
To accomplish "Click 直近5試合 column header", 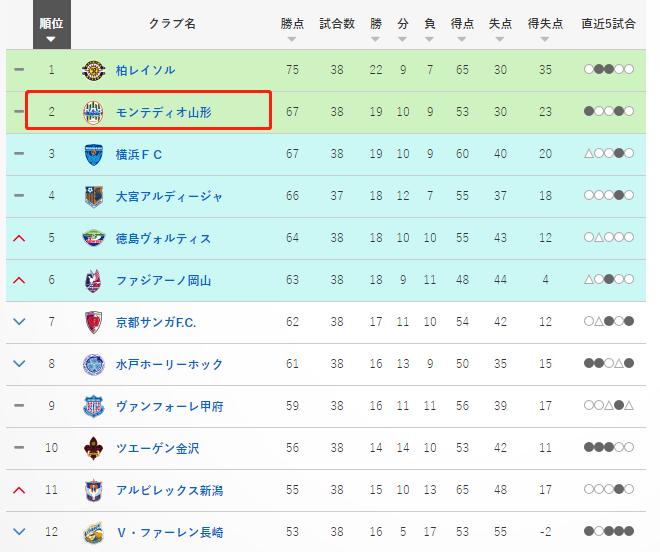I will point(608,23).
